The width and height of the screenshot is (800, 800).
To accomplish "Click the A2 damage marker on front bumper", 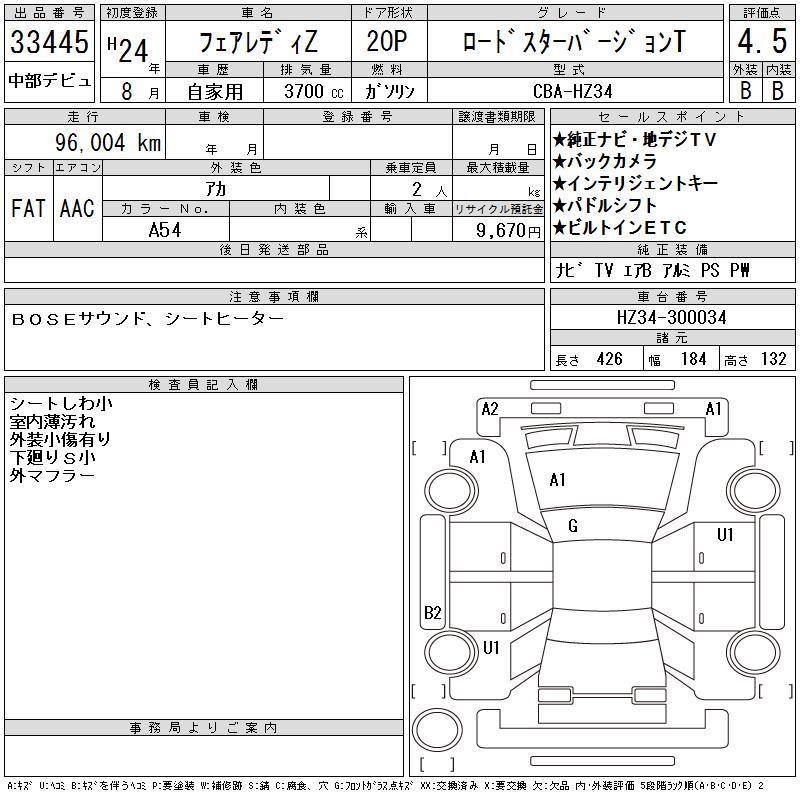I will (490, 408).
